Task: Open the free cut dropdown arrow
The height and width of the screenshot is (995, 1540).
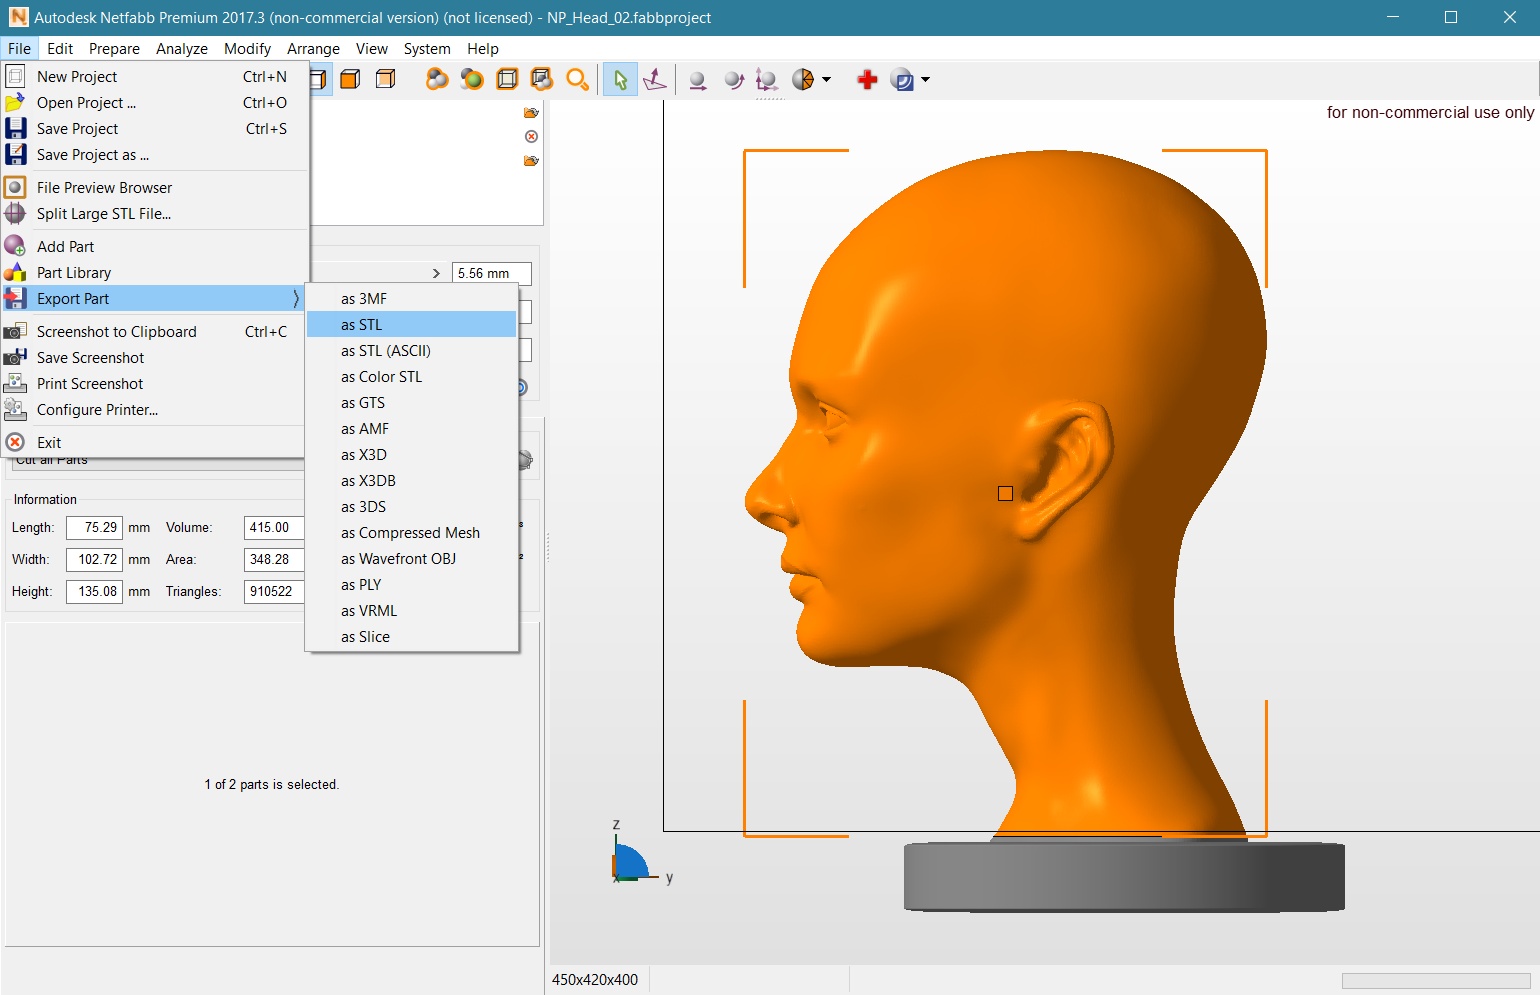Action: coord(826,80)
